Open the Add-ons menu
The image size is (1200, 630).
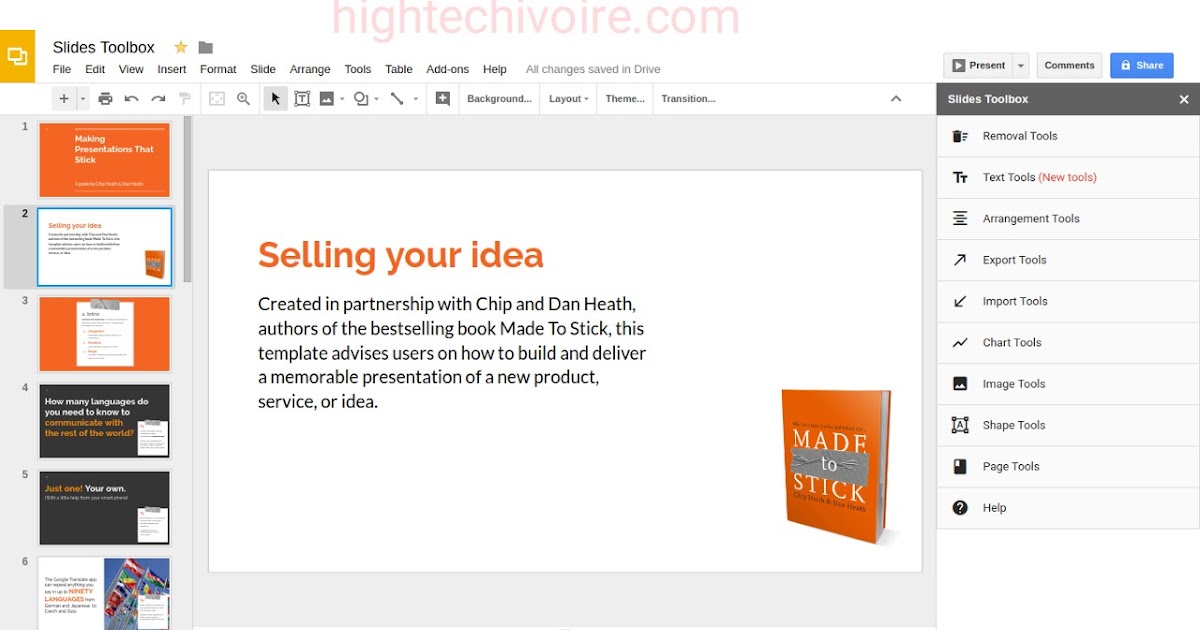pyautogui.click(x=447, y=69)
